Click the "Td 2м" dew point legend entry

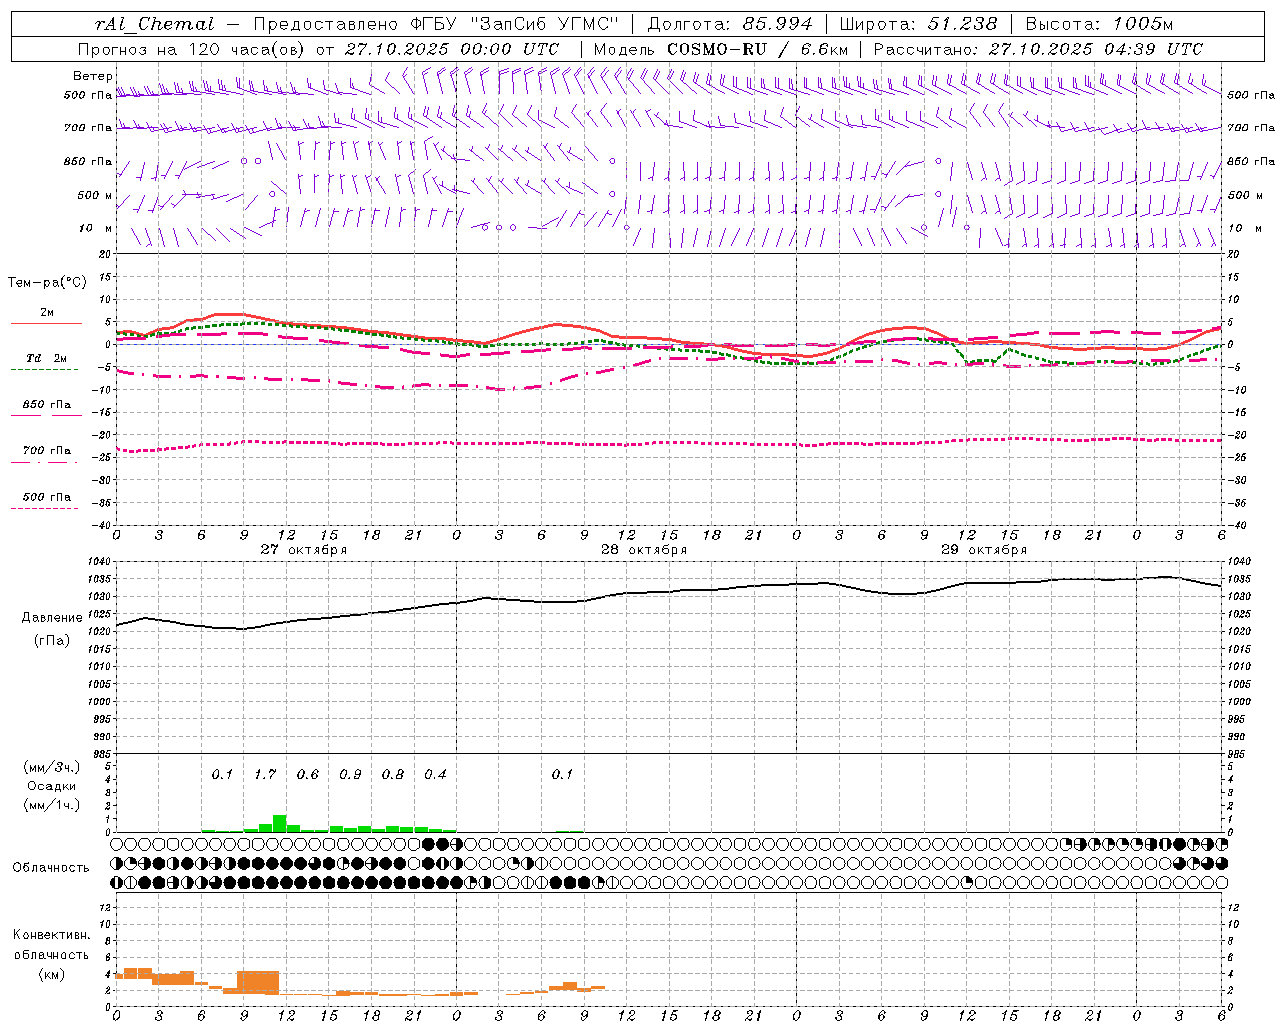[46, 358]
